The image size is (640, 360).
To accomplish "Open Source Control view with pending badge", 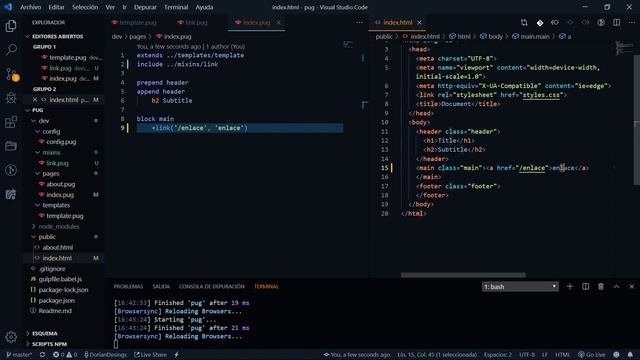I will tap(11, 74).
